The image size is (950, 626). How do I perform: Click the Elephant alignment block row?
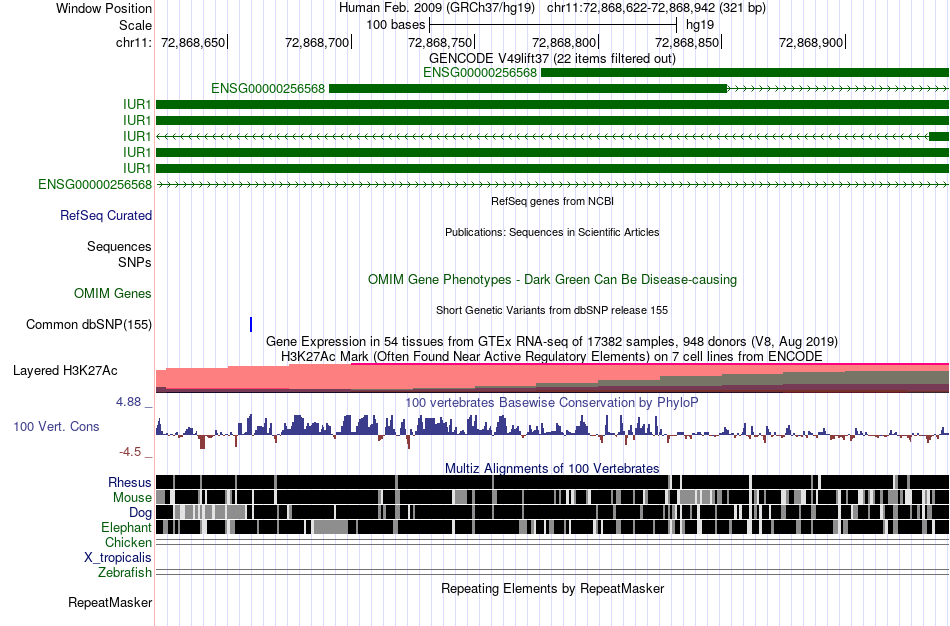[x=553, y=527]
